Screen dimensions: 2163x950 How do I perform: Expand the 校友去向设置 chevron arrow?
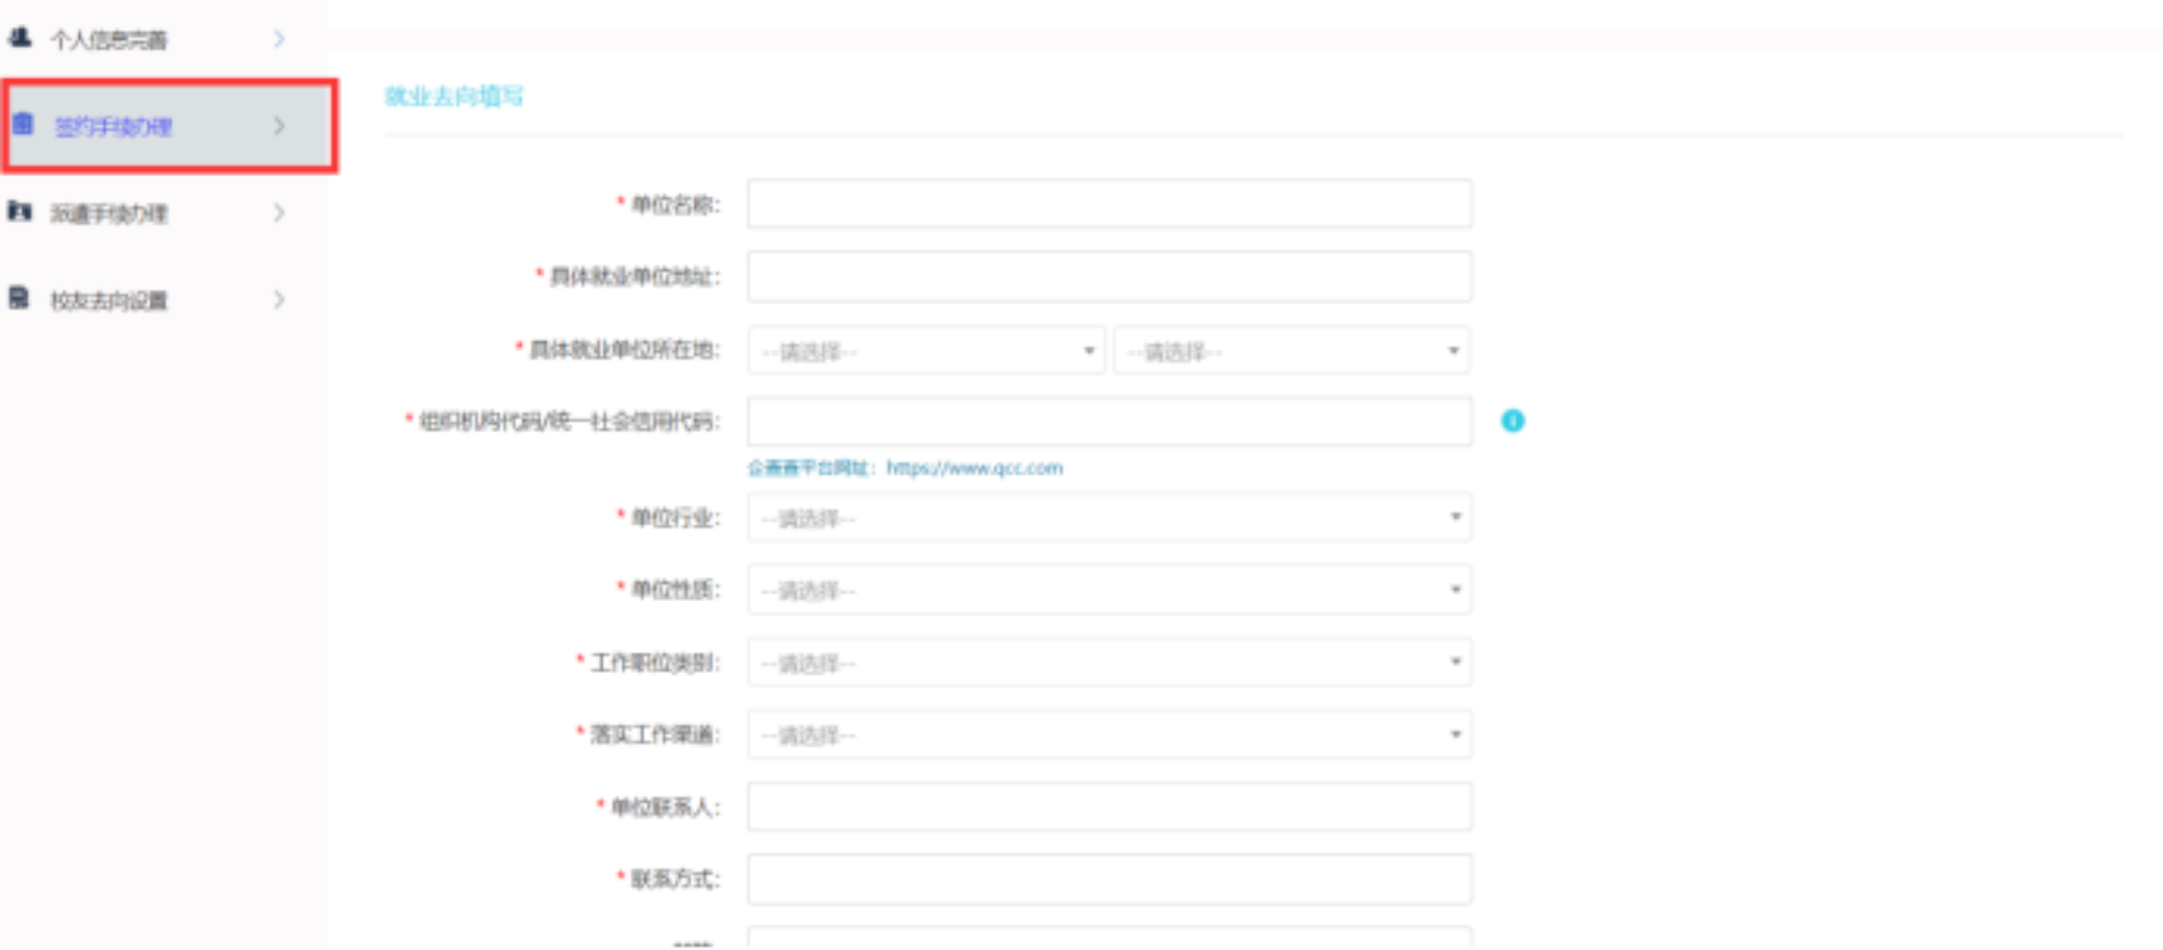coord(279,300)
